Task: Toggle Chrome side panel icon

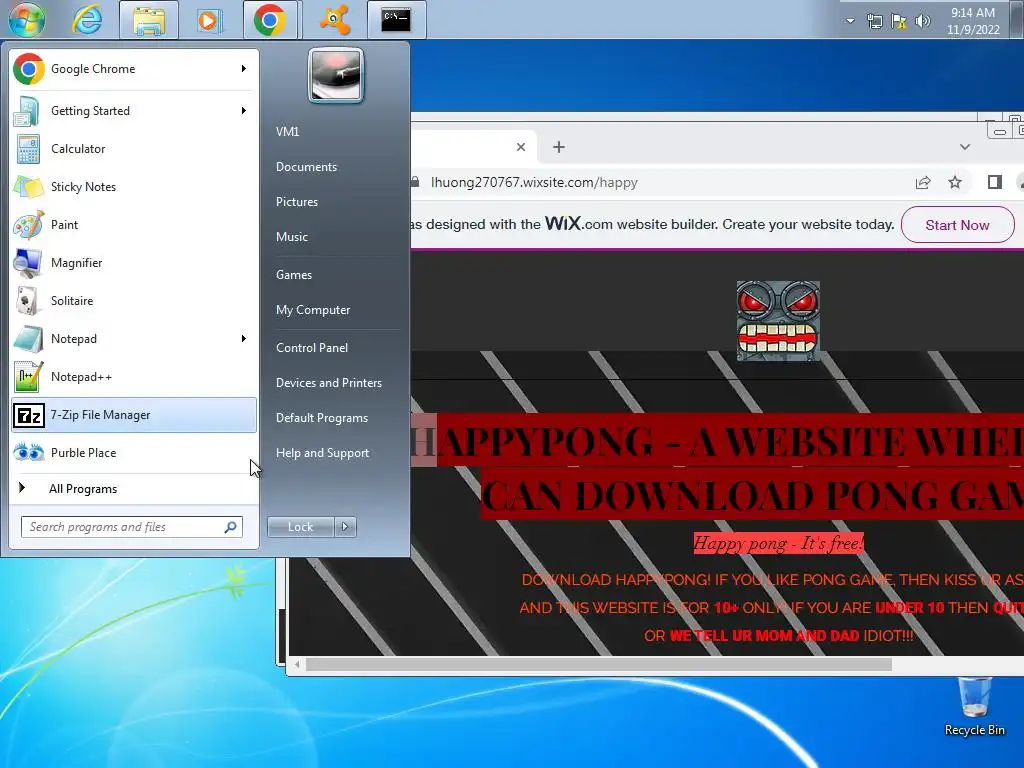Action: (x=995, y=182)
